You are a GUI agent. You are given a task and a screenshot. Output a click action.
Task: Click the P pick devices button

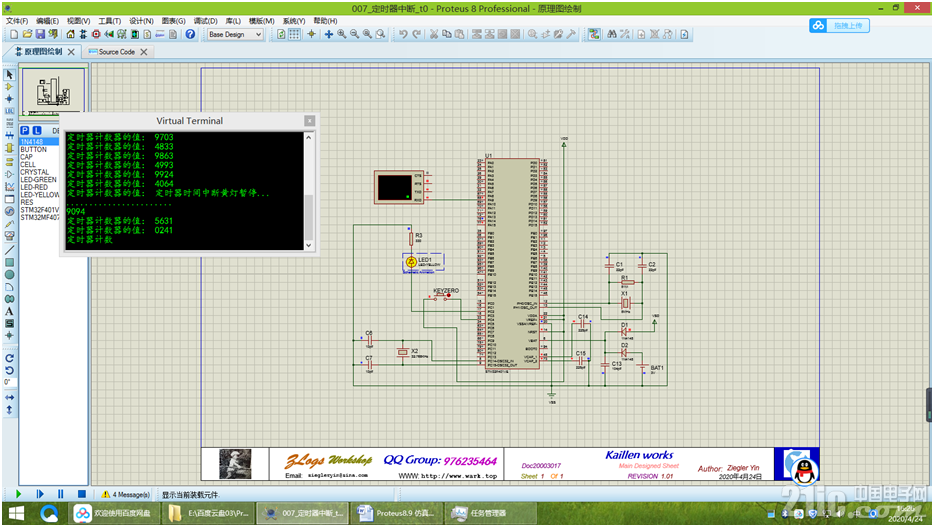[x=24, y=130]
